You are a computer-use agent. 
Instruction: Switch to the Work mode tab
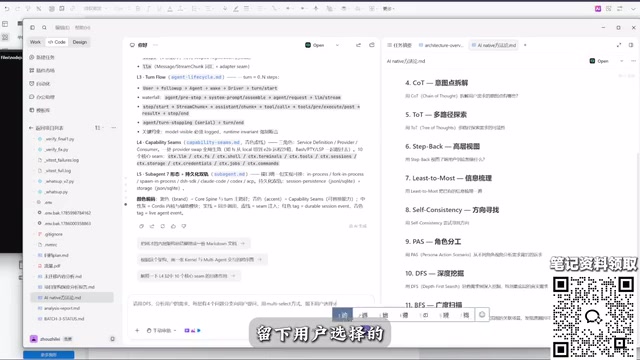(35, 42)
